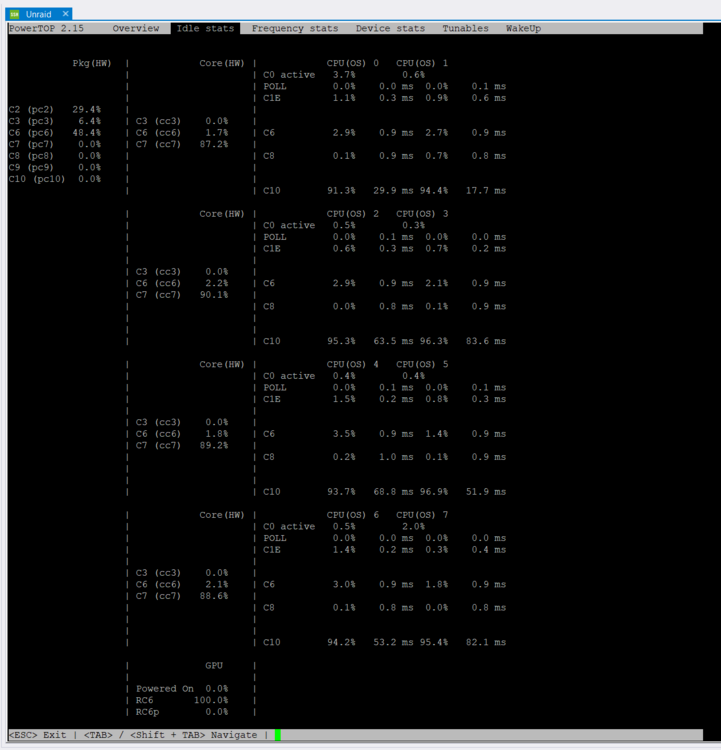Click the Unraid session tab icon
Image resolution: width=721 pixels, height=750 pixels.
14,14
